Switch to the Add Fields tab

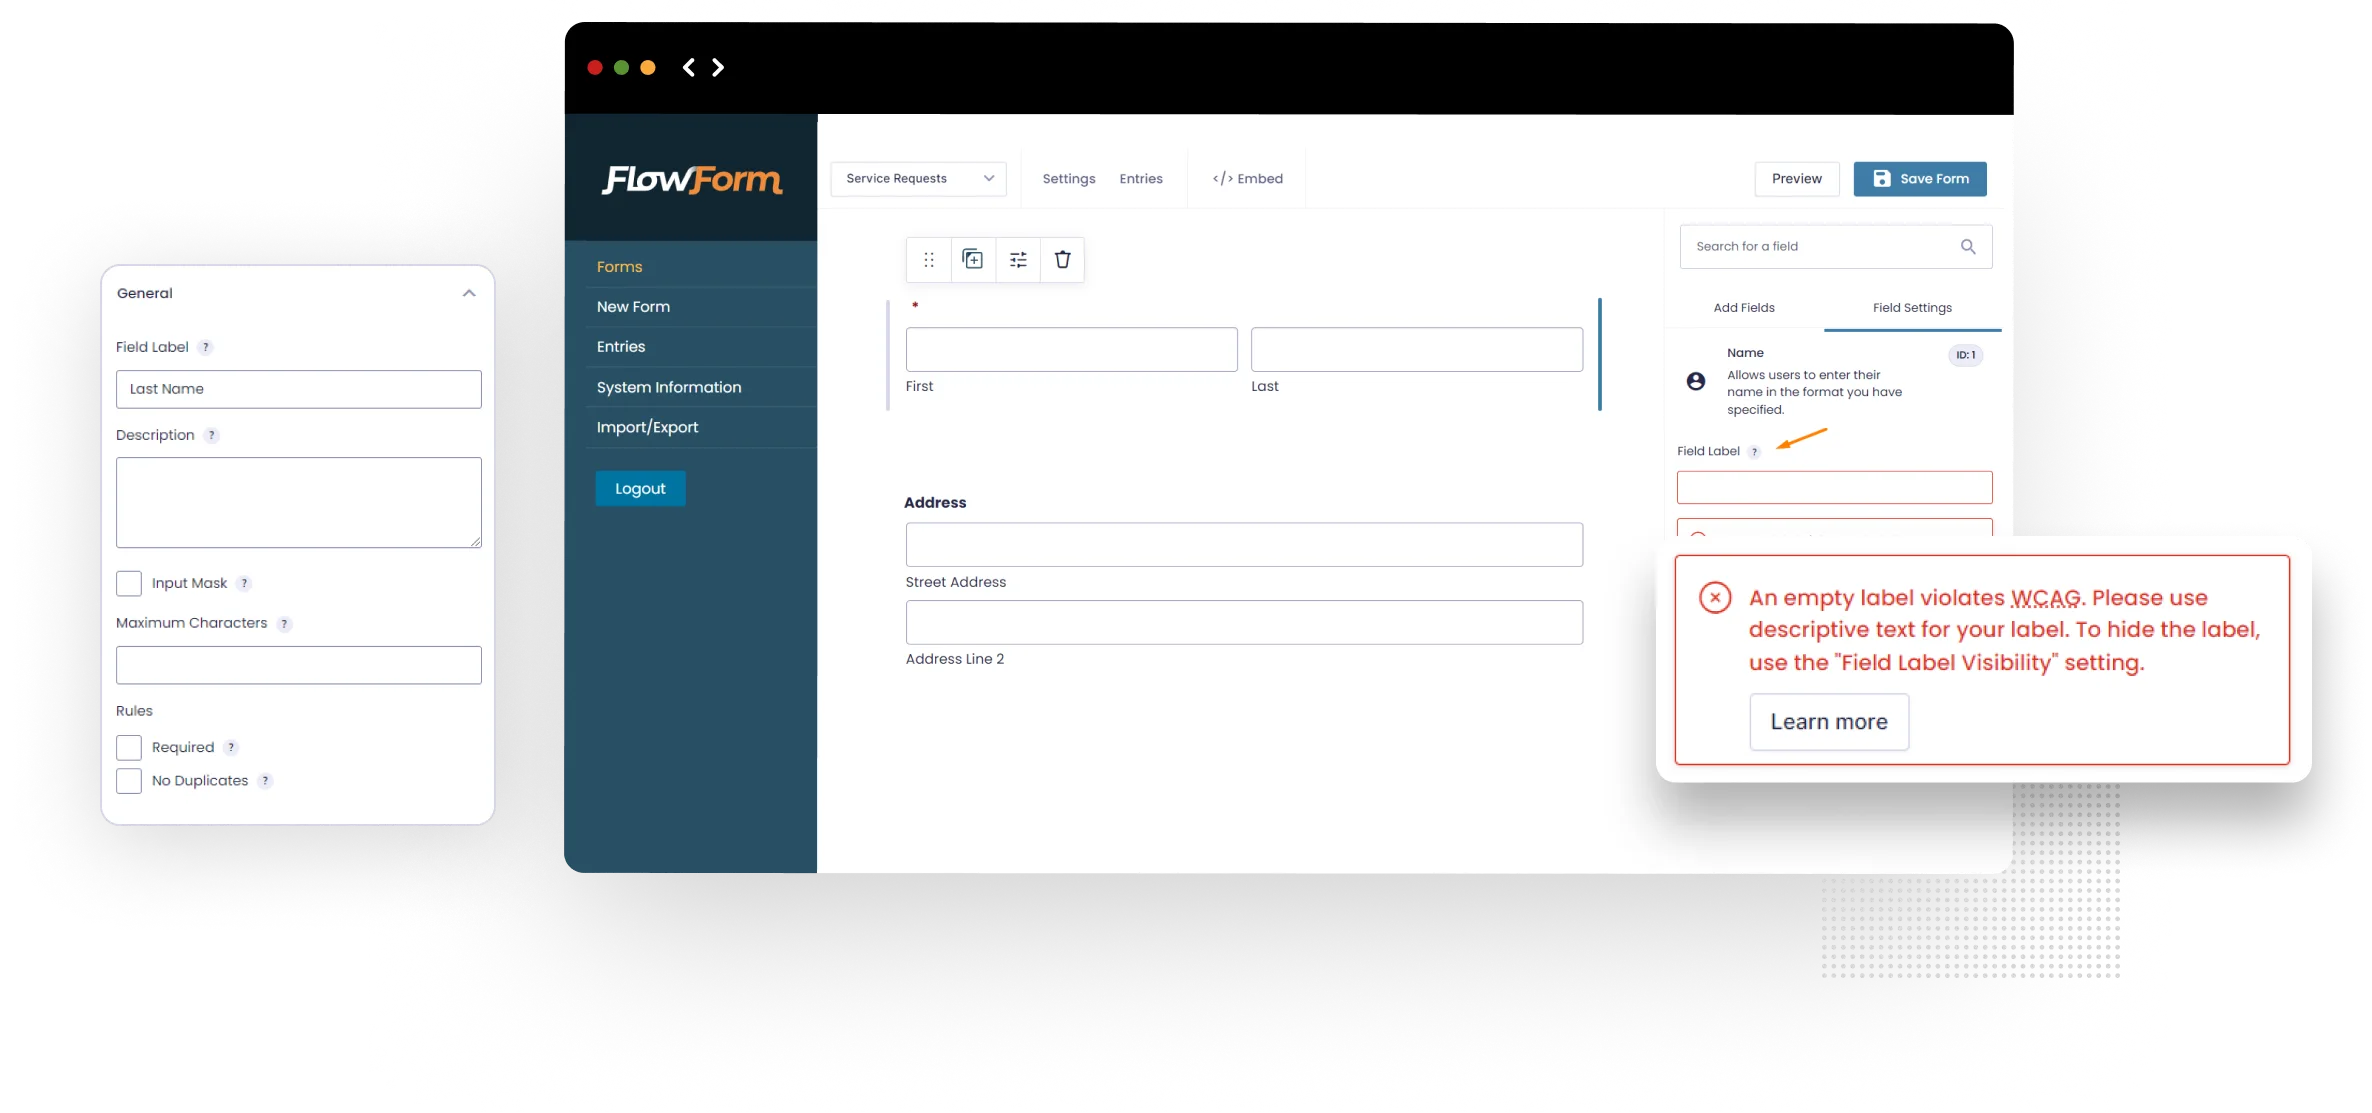coord(1743,308)
